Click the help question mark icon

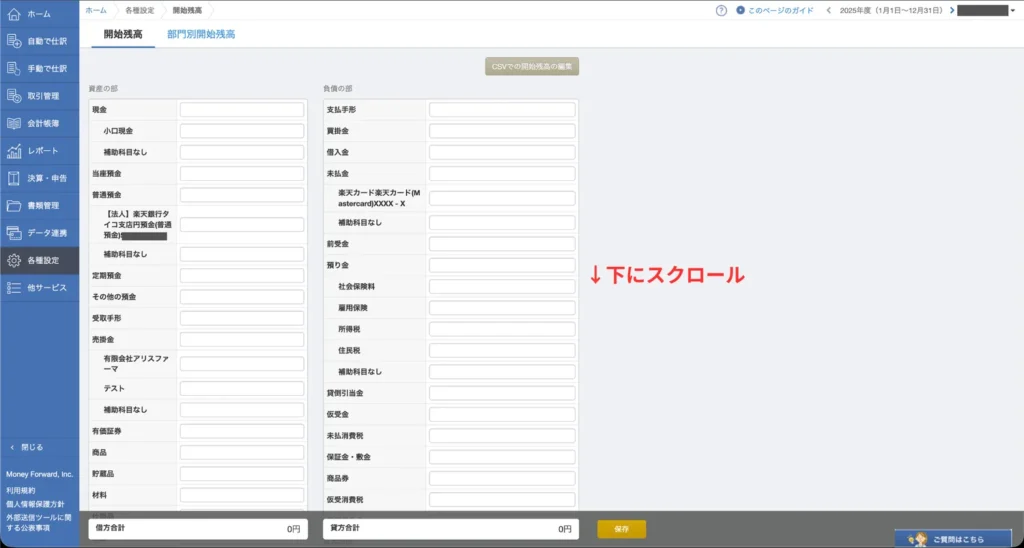pos(721,10)
